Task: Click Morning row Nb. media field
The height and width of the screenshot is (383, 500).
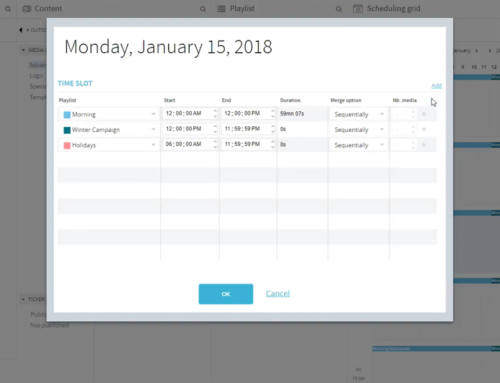Action: [403, 114]
